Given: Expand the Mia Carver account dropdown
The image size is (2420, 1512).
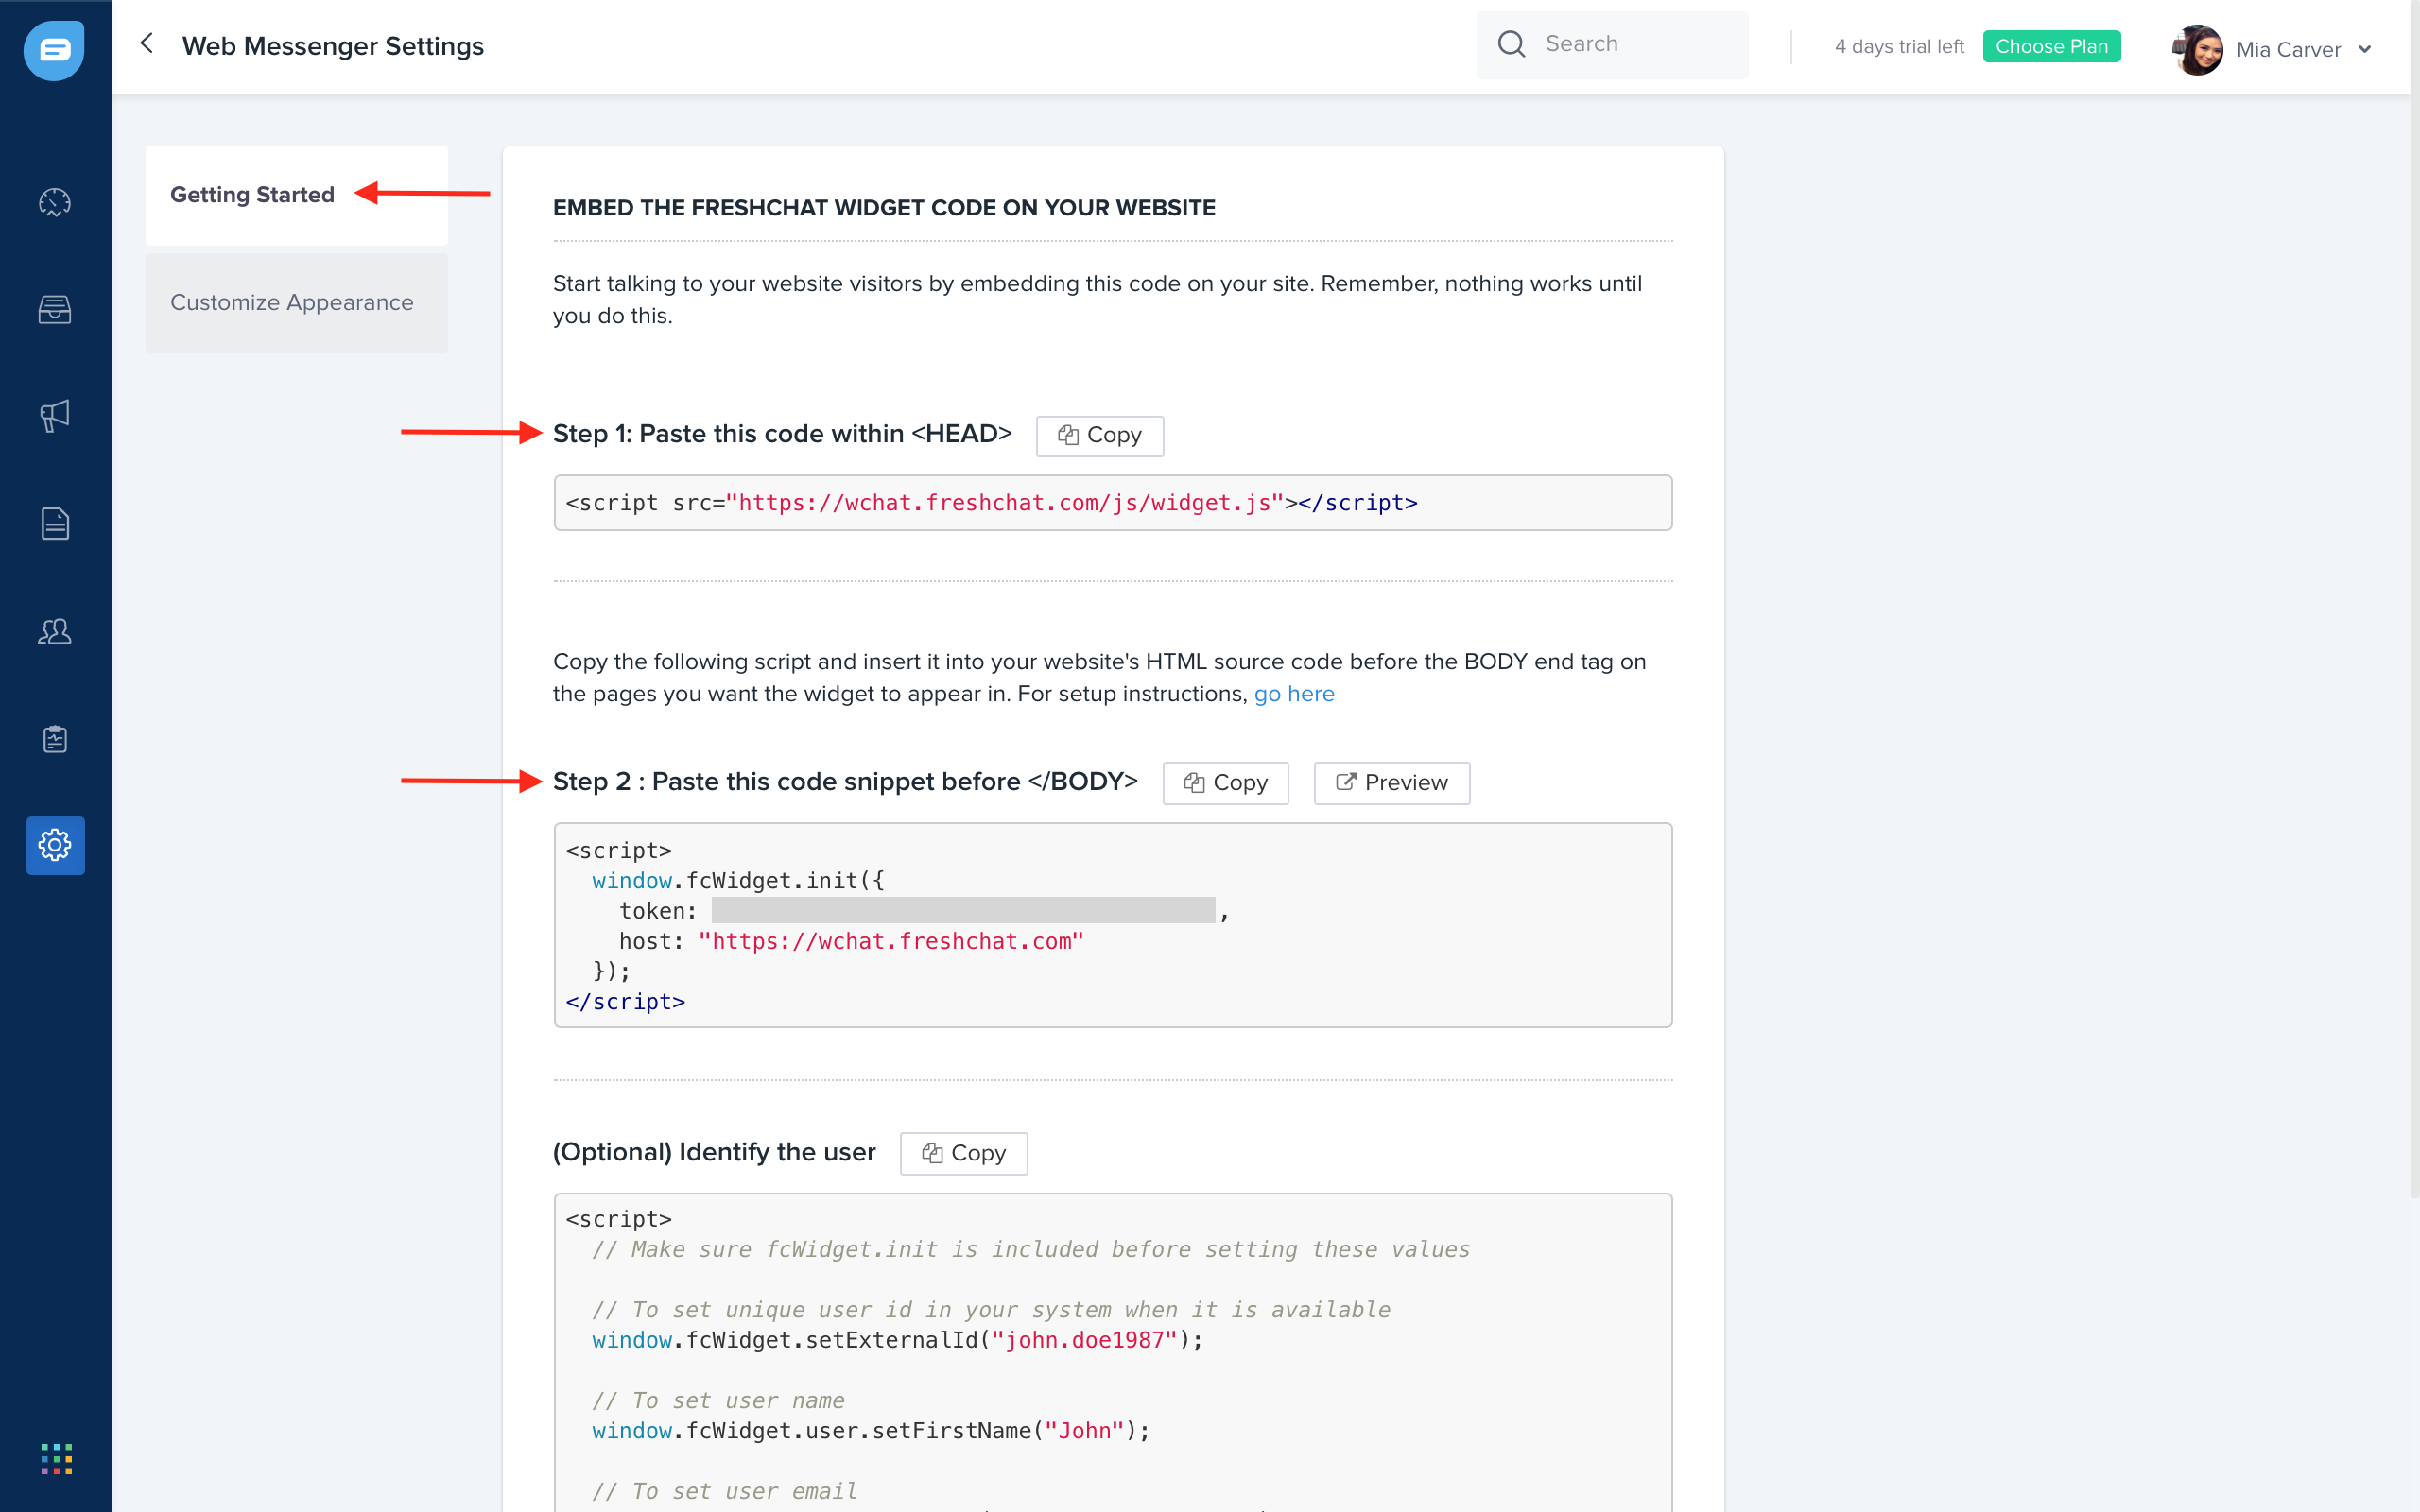Looking at the screenshot, I should 2365,50.
